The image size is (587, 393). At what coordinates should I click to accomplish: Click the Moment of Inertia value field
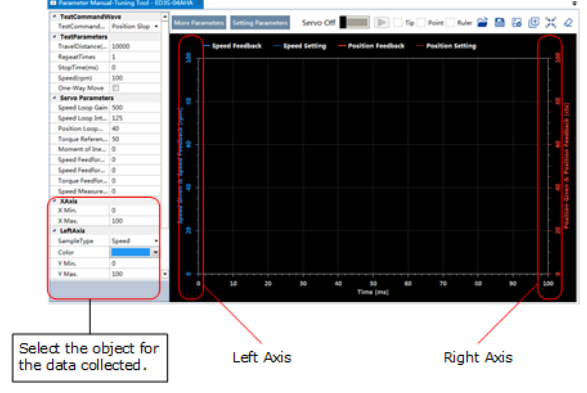135,149
